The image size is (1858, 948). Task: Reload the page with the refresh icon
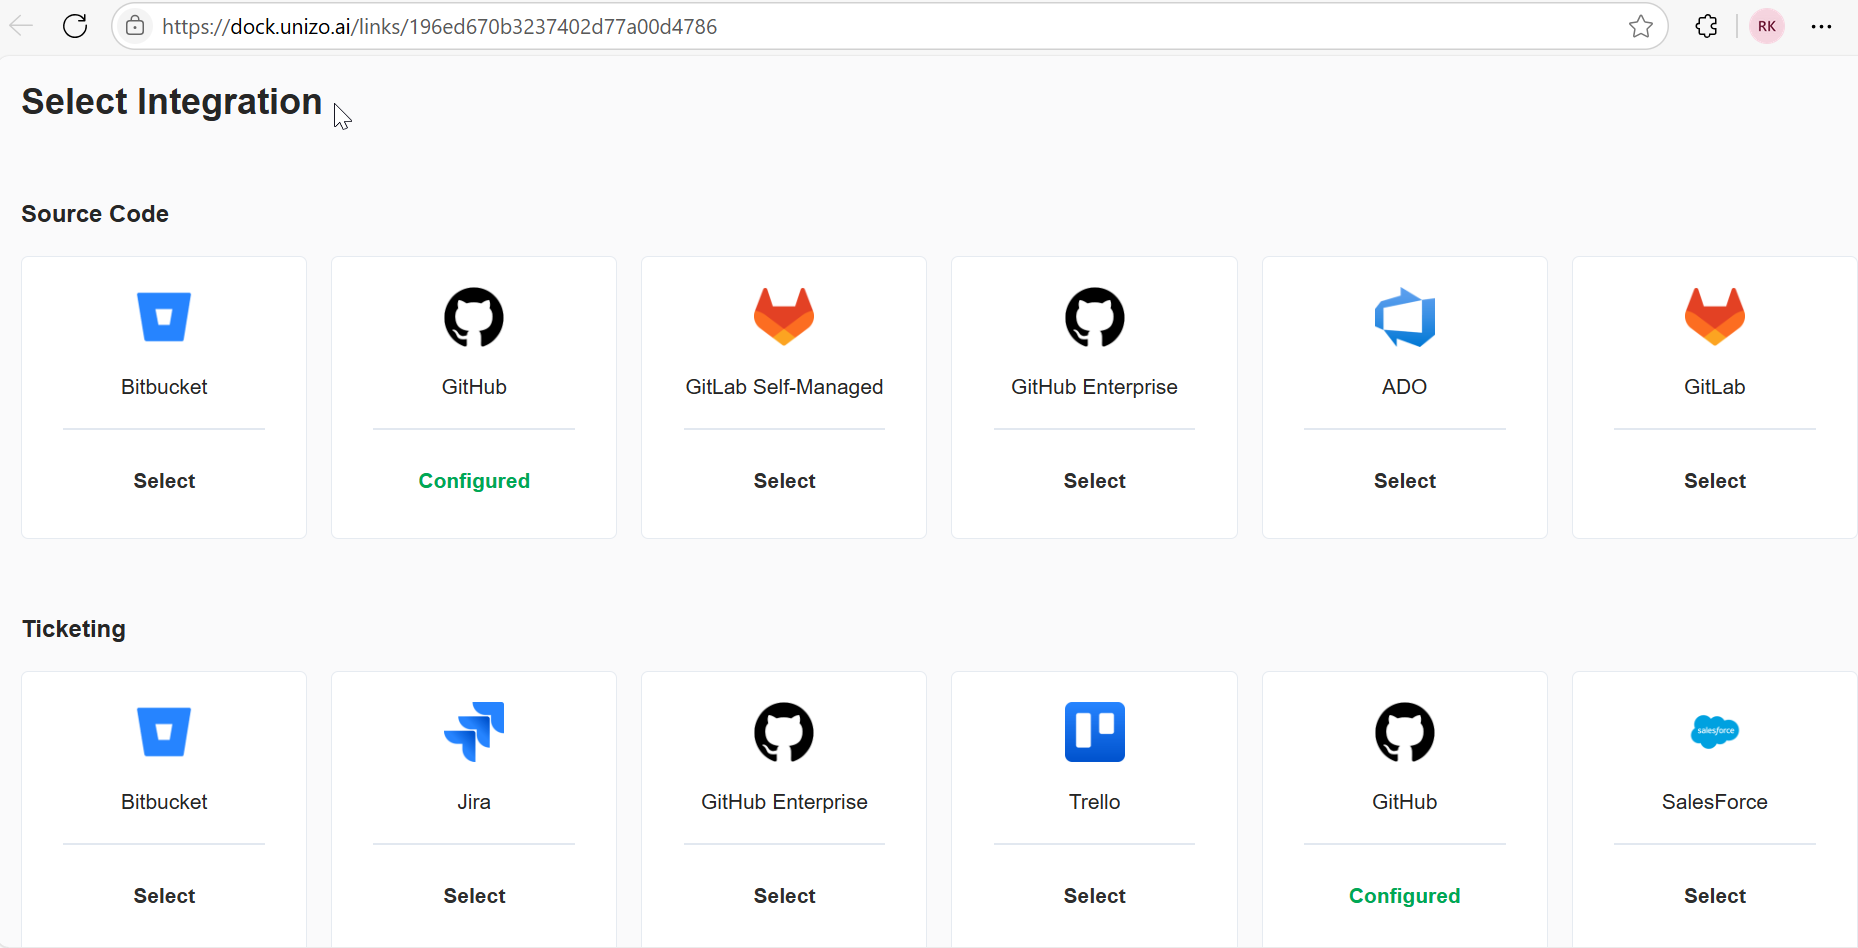(x=75, y=26)
